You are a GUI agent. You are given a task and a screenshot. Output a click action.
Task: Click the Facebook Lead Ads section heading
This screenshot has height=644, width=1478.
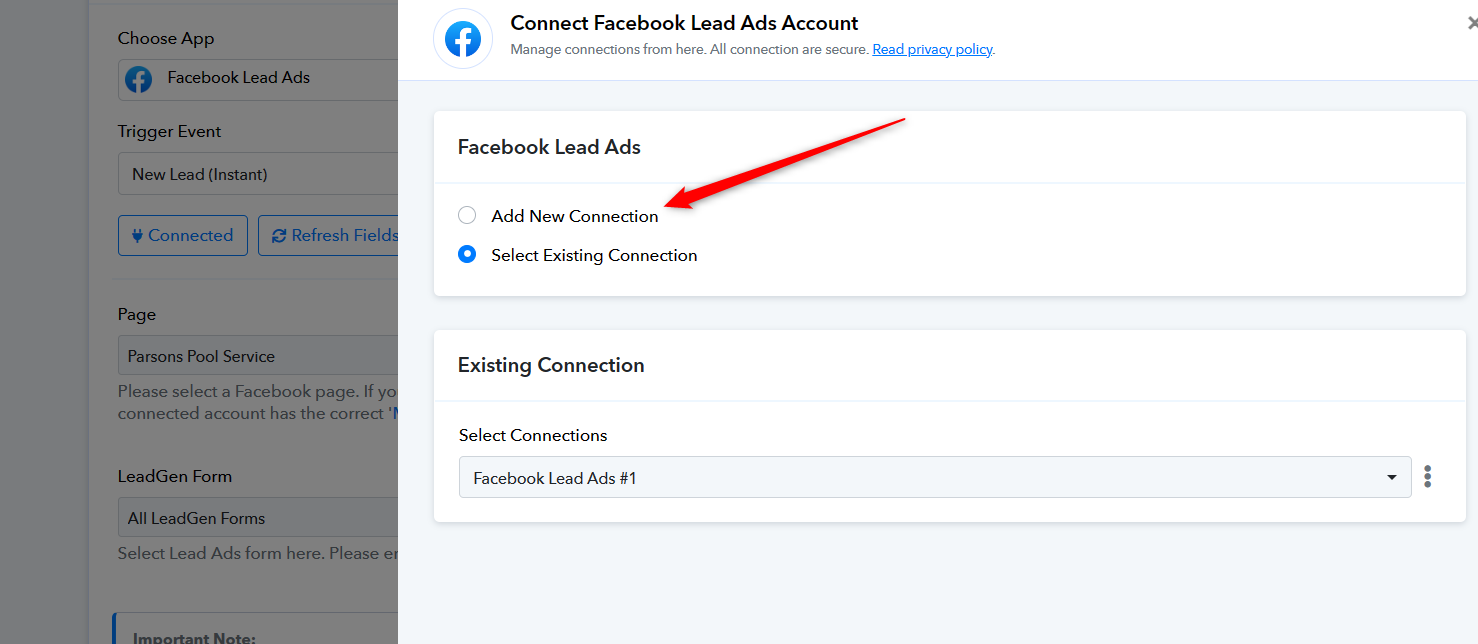pyautogui.click(x=549, y=147)
